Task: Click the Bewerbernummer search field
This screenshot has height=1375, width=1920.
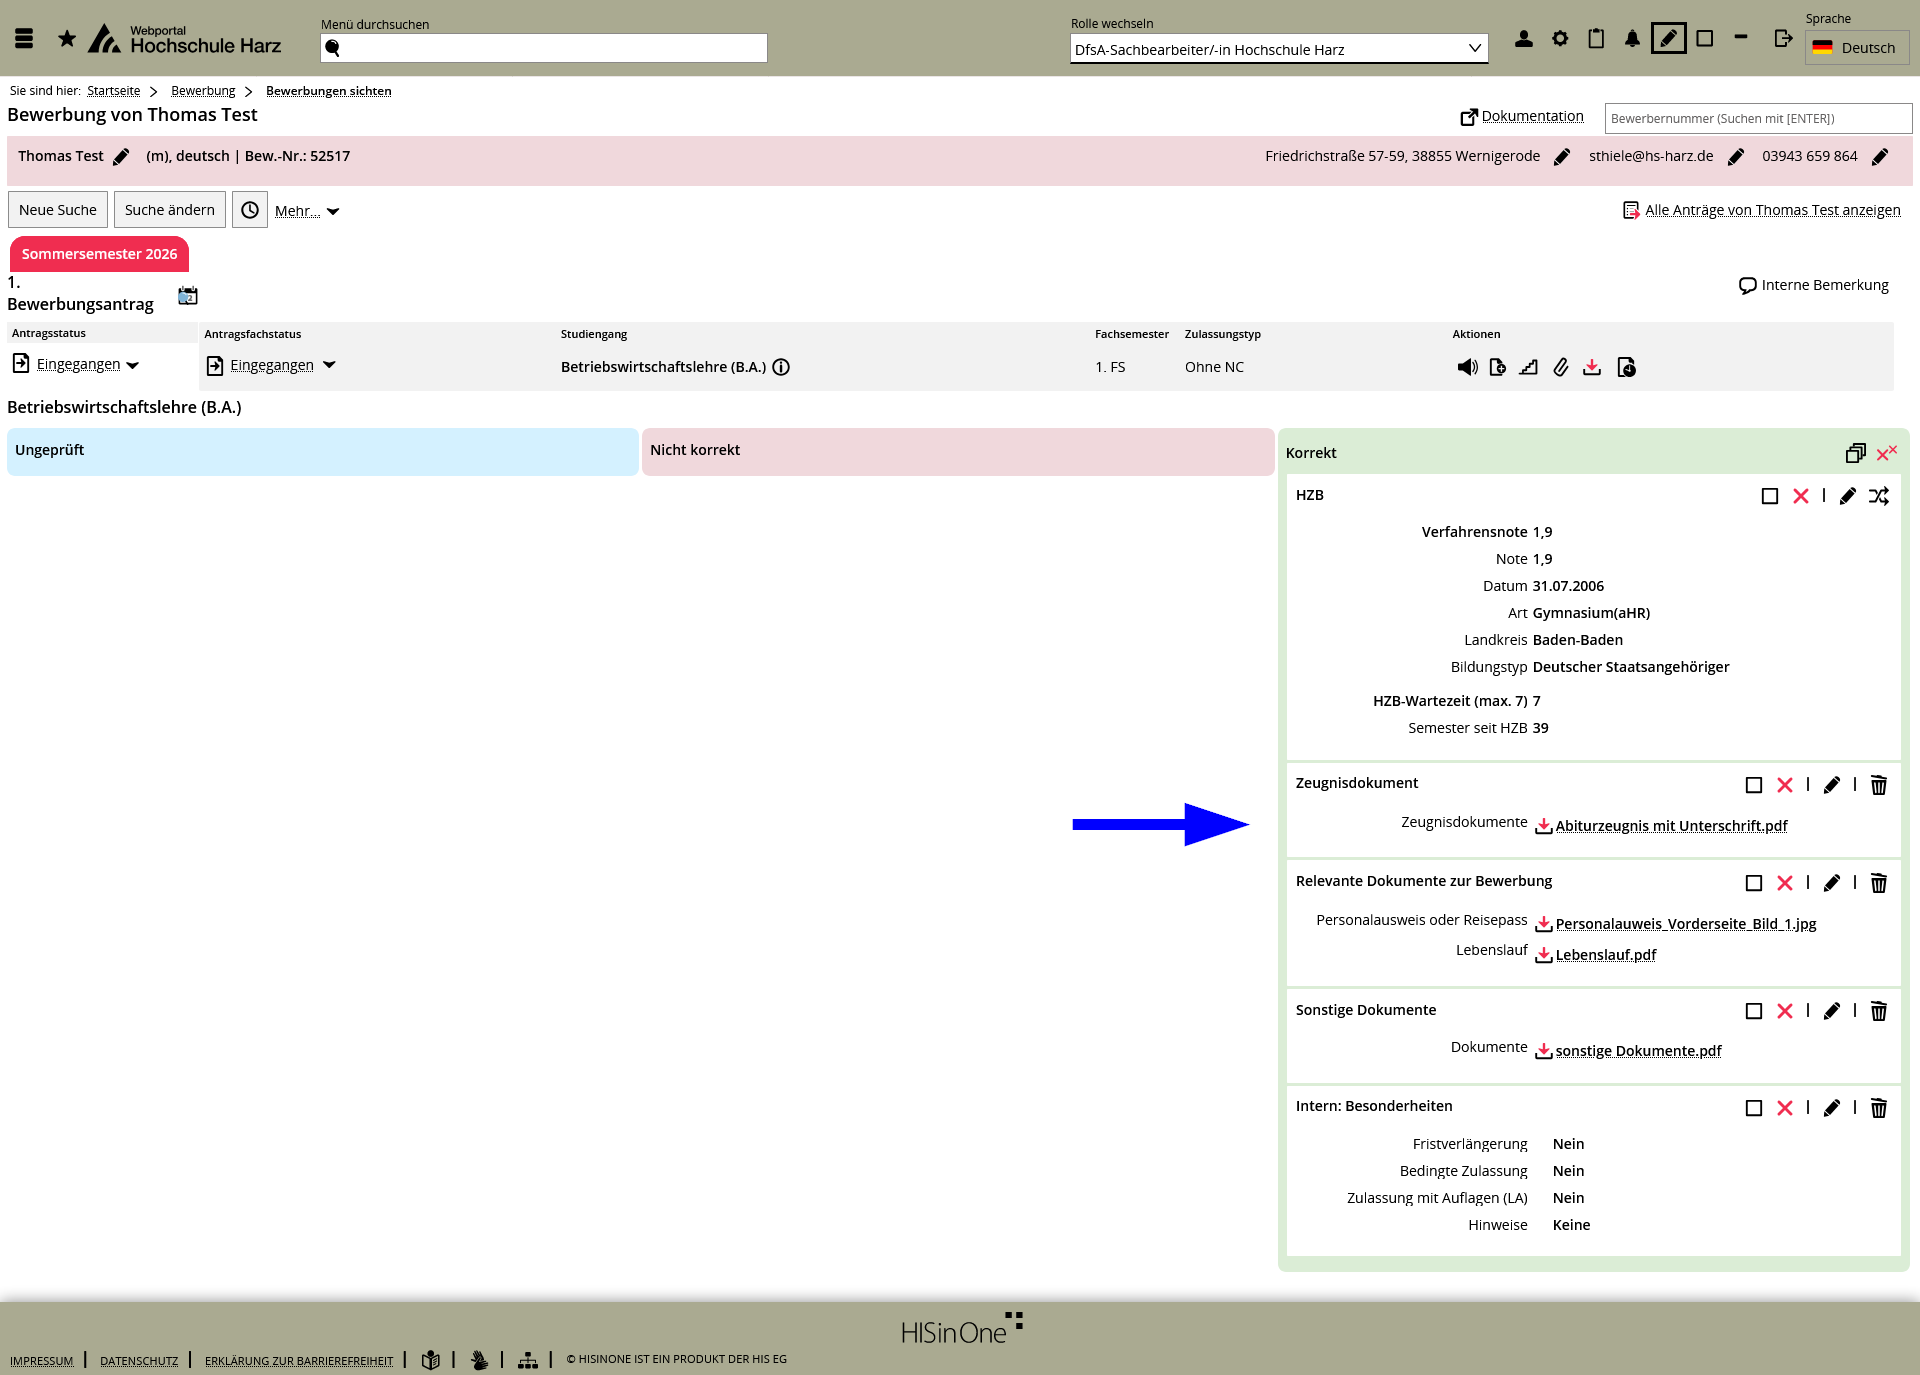Action: [x=1757, y=118]
